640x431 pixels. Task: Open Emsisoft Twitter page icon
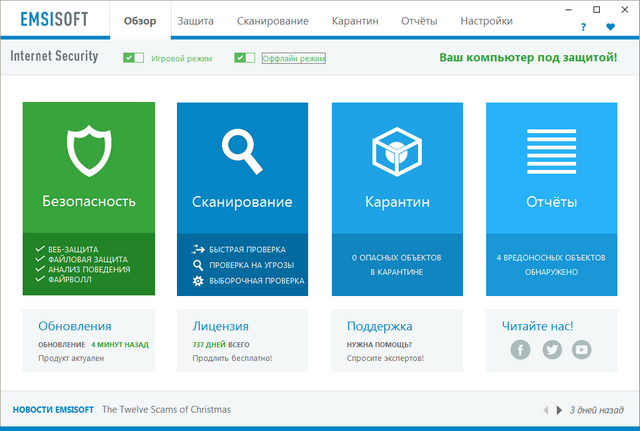551,350
